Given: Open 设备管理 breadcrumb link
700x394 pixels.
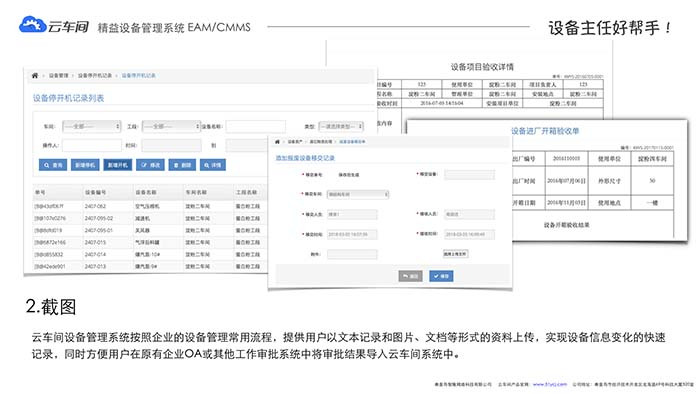Looking at the screenshot, I should pos(58,75).
